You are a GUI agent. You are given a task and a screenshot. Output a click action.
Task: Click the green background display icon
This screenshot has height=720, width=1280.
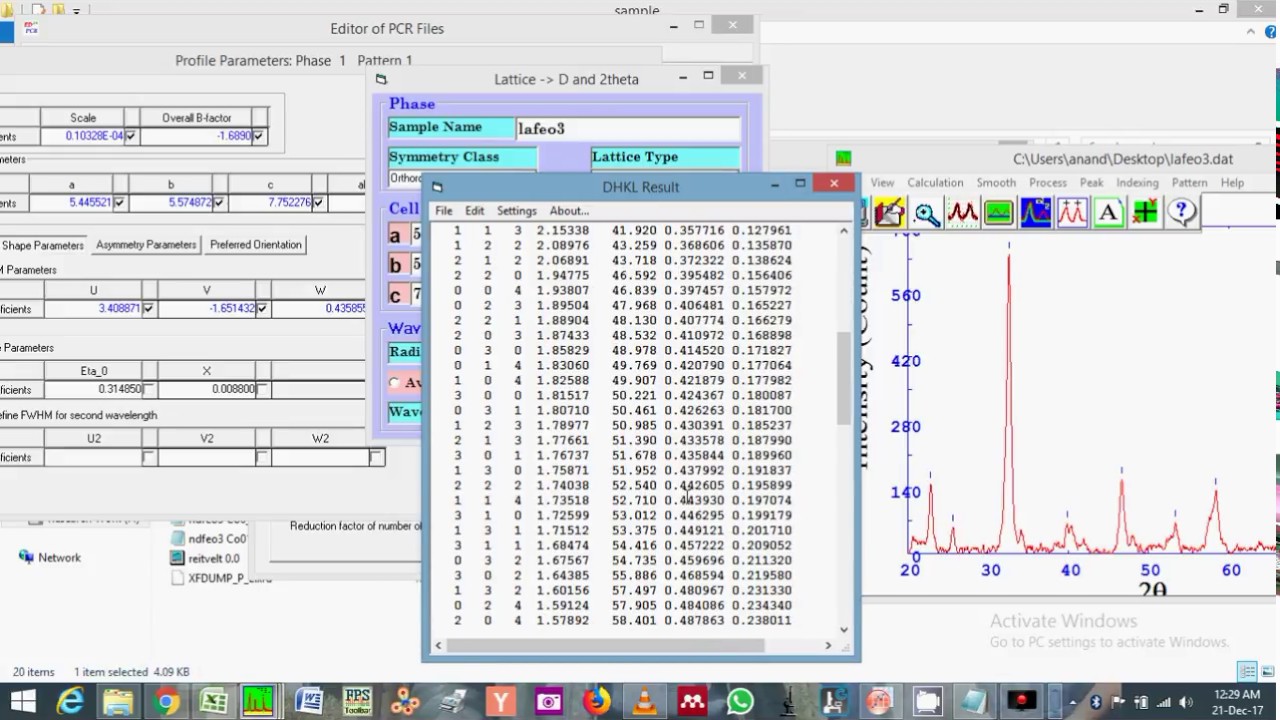[x=999, y=212]
